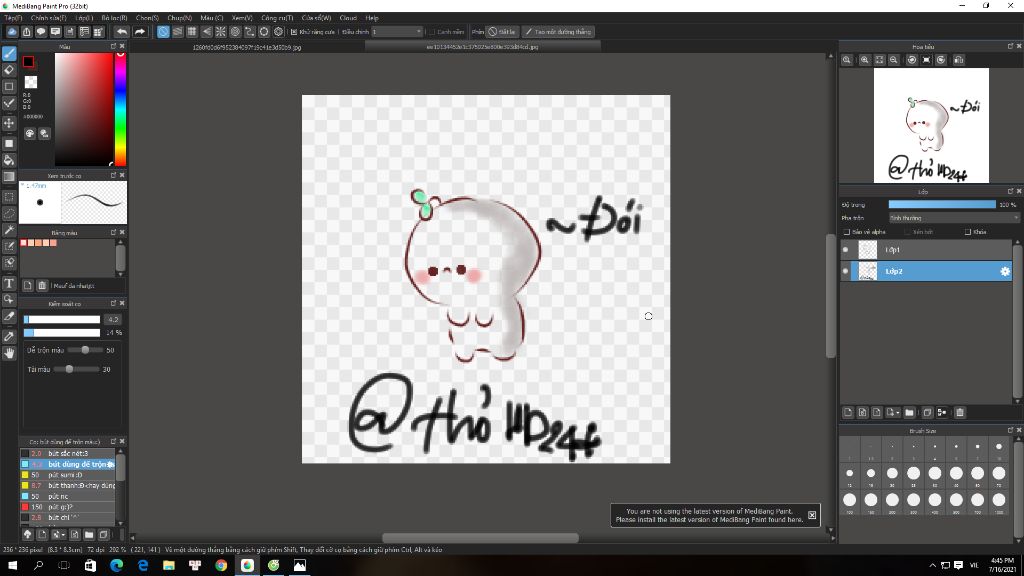The image size is (1024, 576).
Task: Open the brush add dropdown at brush list bottom
Action: coord(58,534)
